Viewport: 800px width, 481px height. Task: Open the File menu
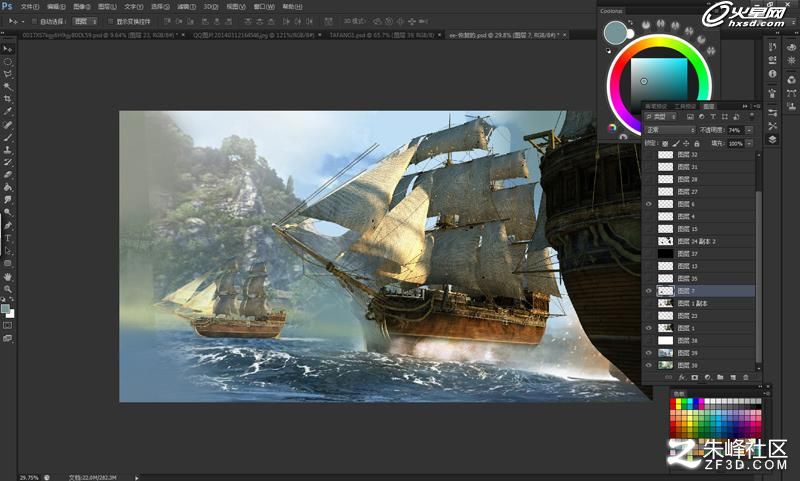point(30,7)
